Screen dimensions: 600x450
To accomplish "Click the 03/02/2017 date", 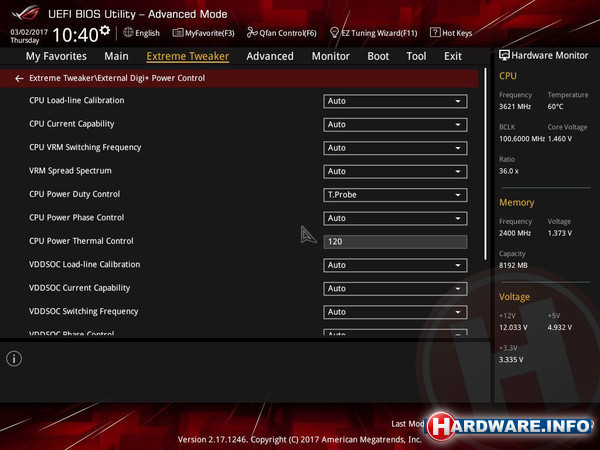I will [29, 32].
